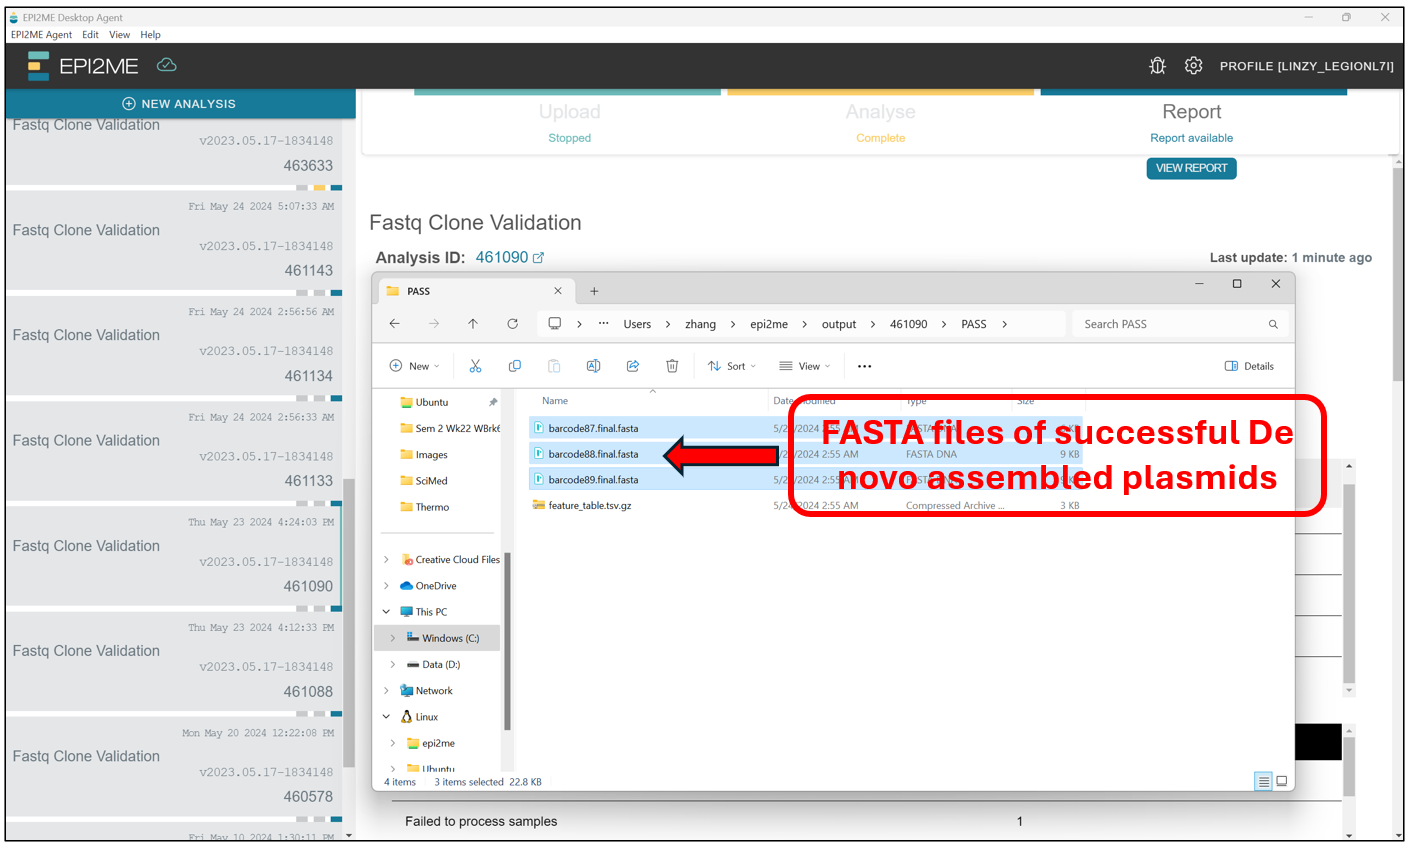Image resolution: width=1407 pixels, height=844 pixels.
Task: Expand Data (D:) tree node
Action: point(393,664)
